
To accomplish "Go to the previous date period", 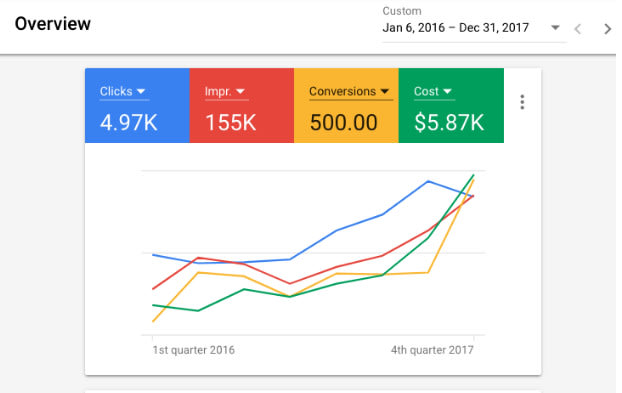I will point(578,29).
